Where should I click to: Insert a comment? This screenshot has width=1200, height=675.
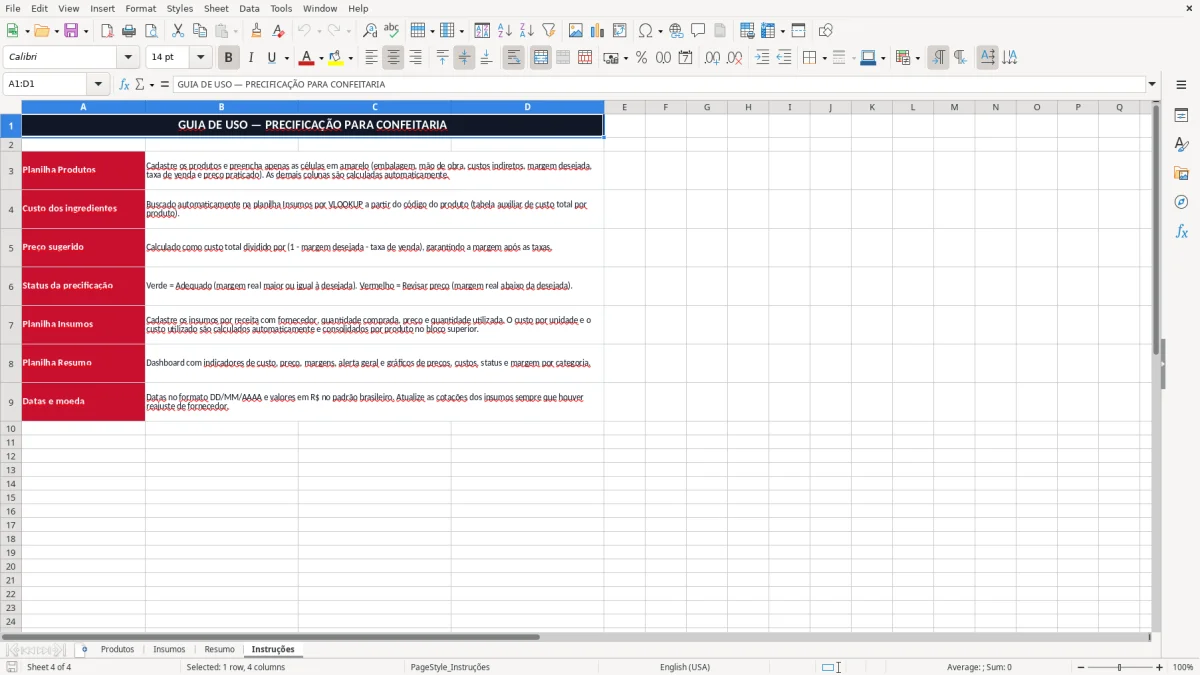pos(699,31)
